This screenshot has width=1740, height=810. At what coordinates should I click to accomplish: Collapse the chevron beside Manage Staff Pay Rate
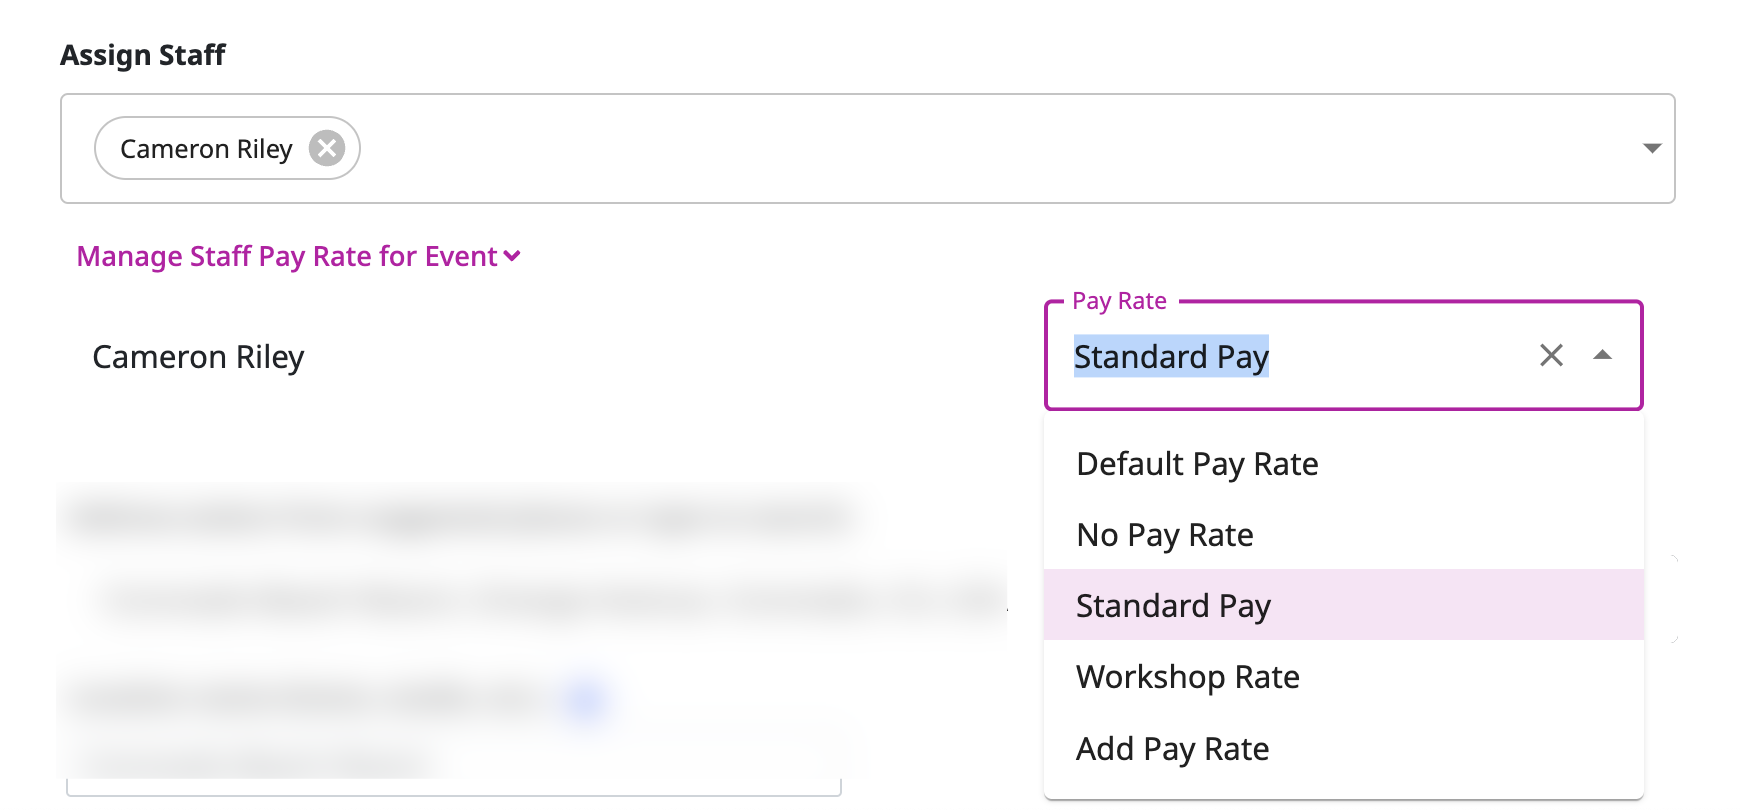(512, 257)
